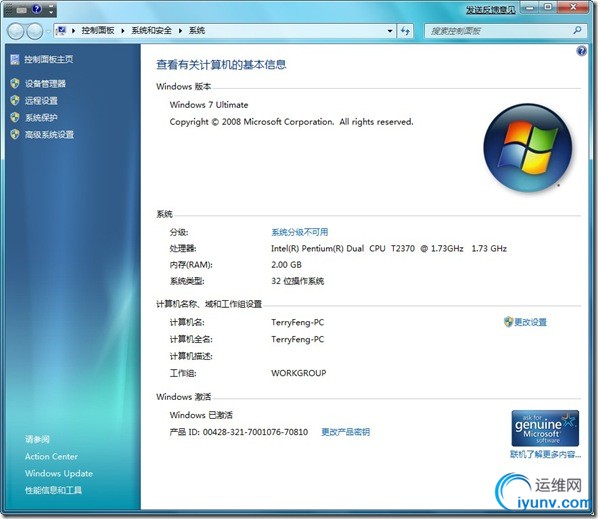Expand the arrow after 控制面板 breadcrumb
The image size is (598, 519).
coord(123,31)
